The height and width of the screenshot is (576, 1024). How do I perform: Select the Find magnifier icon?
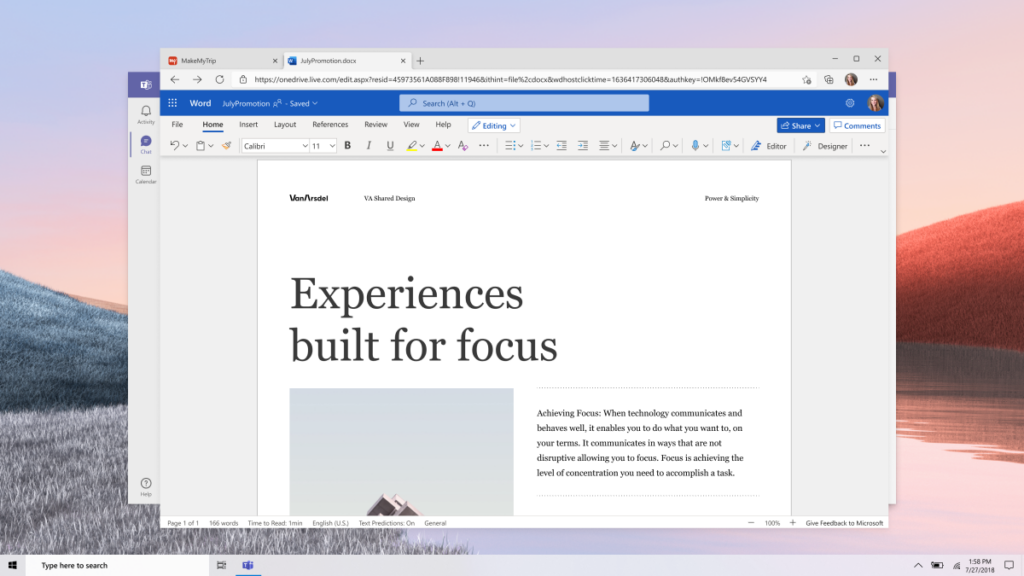click(x=665, y=145)
